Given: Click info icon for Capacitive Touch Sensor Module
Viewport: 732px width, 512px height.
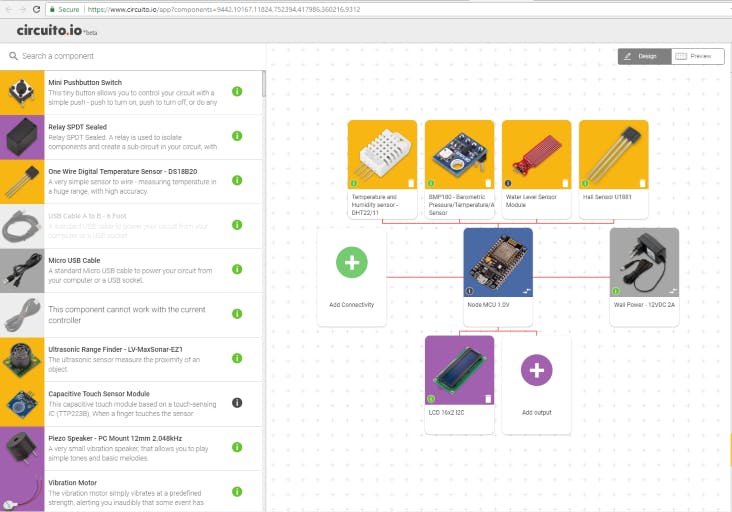Looking at the screenshot, I should (237, 402).
